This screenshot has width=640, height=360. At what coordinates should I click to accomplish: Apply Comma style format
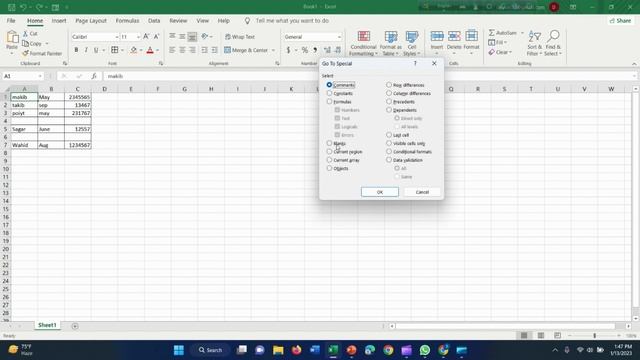315,50
